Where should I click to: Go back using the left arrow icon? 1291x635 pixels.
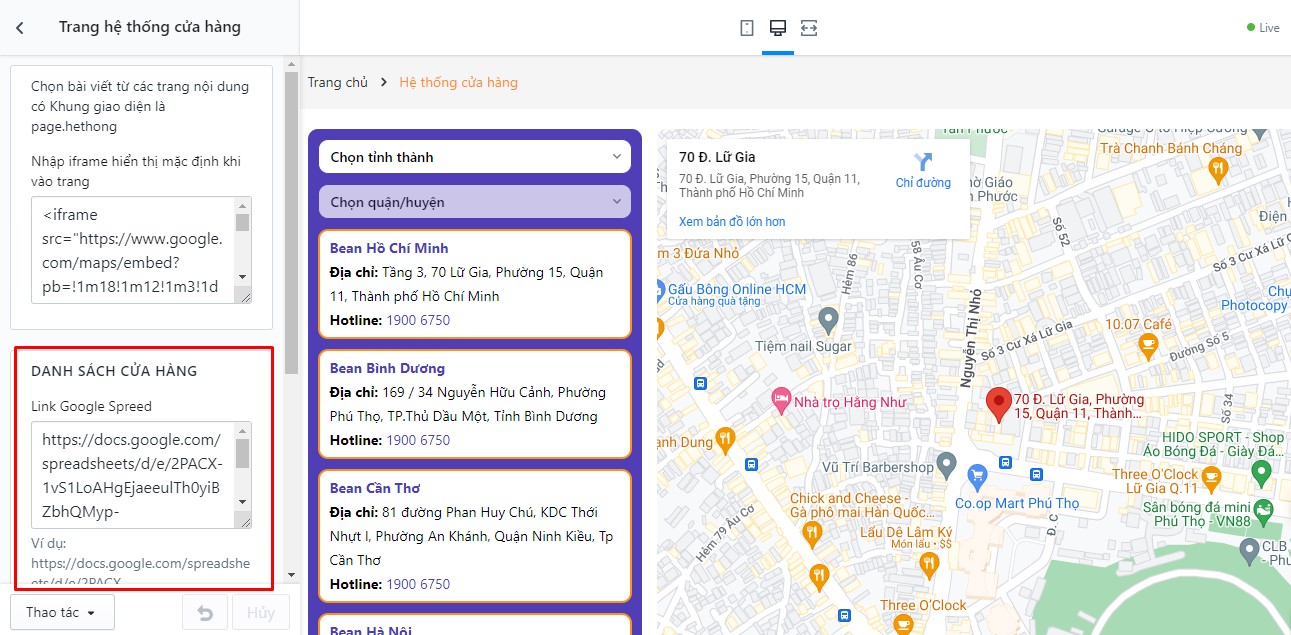click(20, 28)
